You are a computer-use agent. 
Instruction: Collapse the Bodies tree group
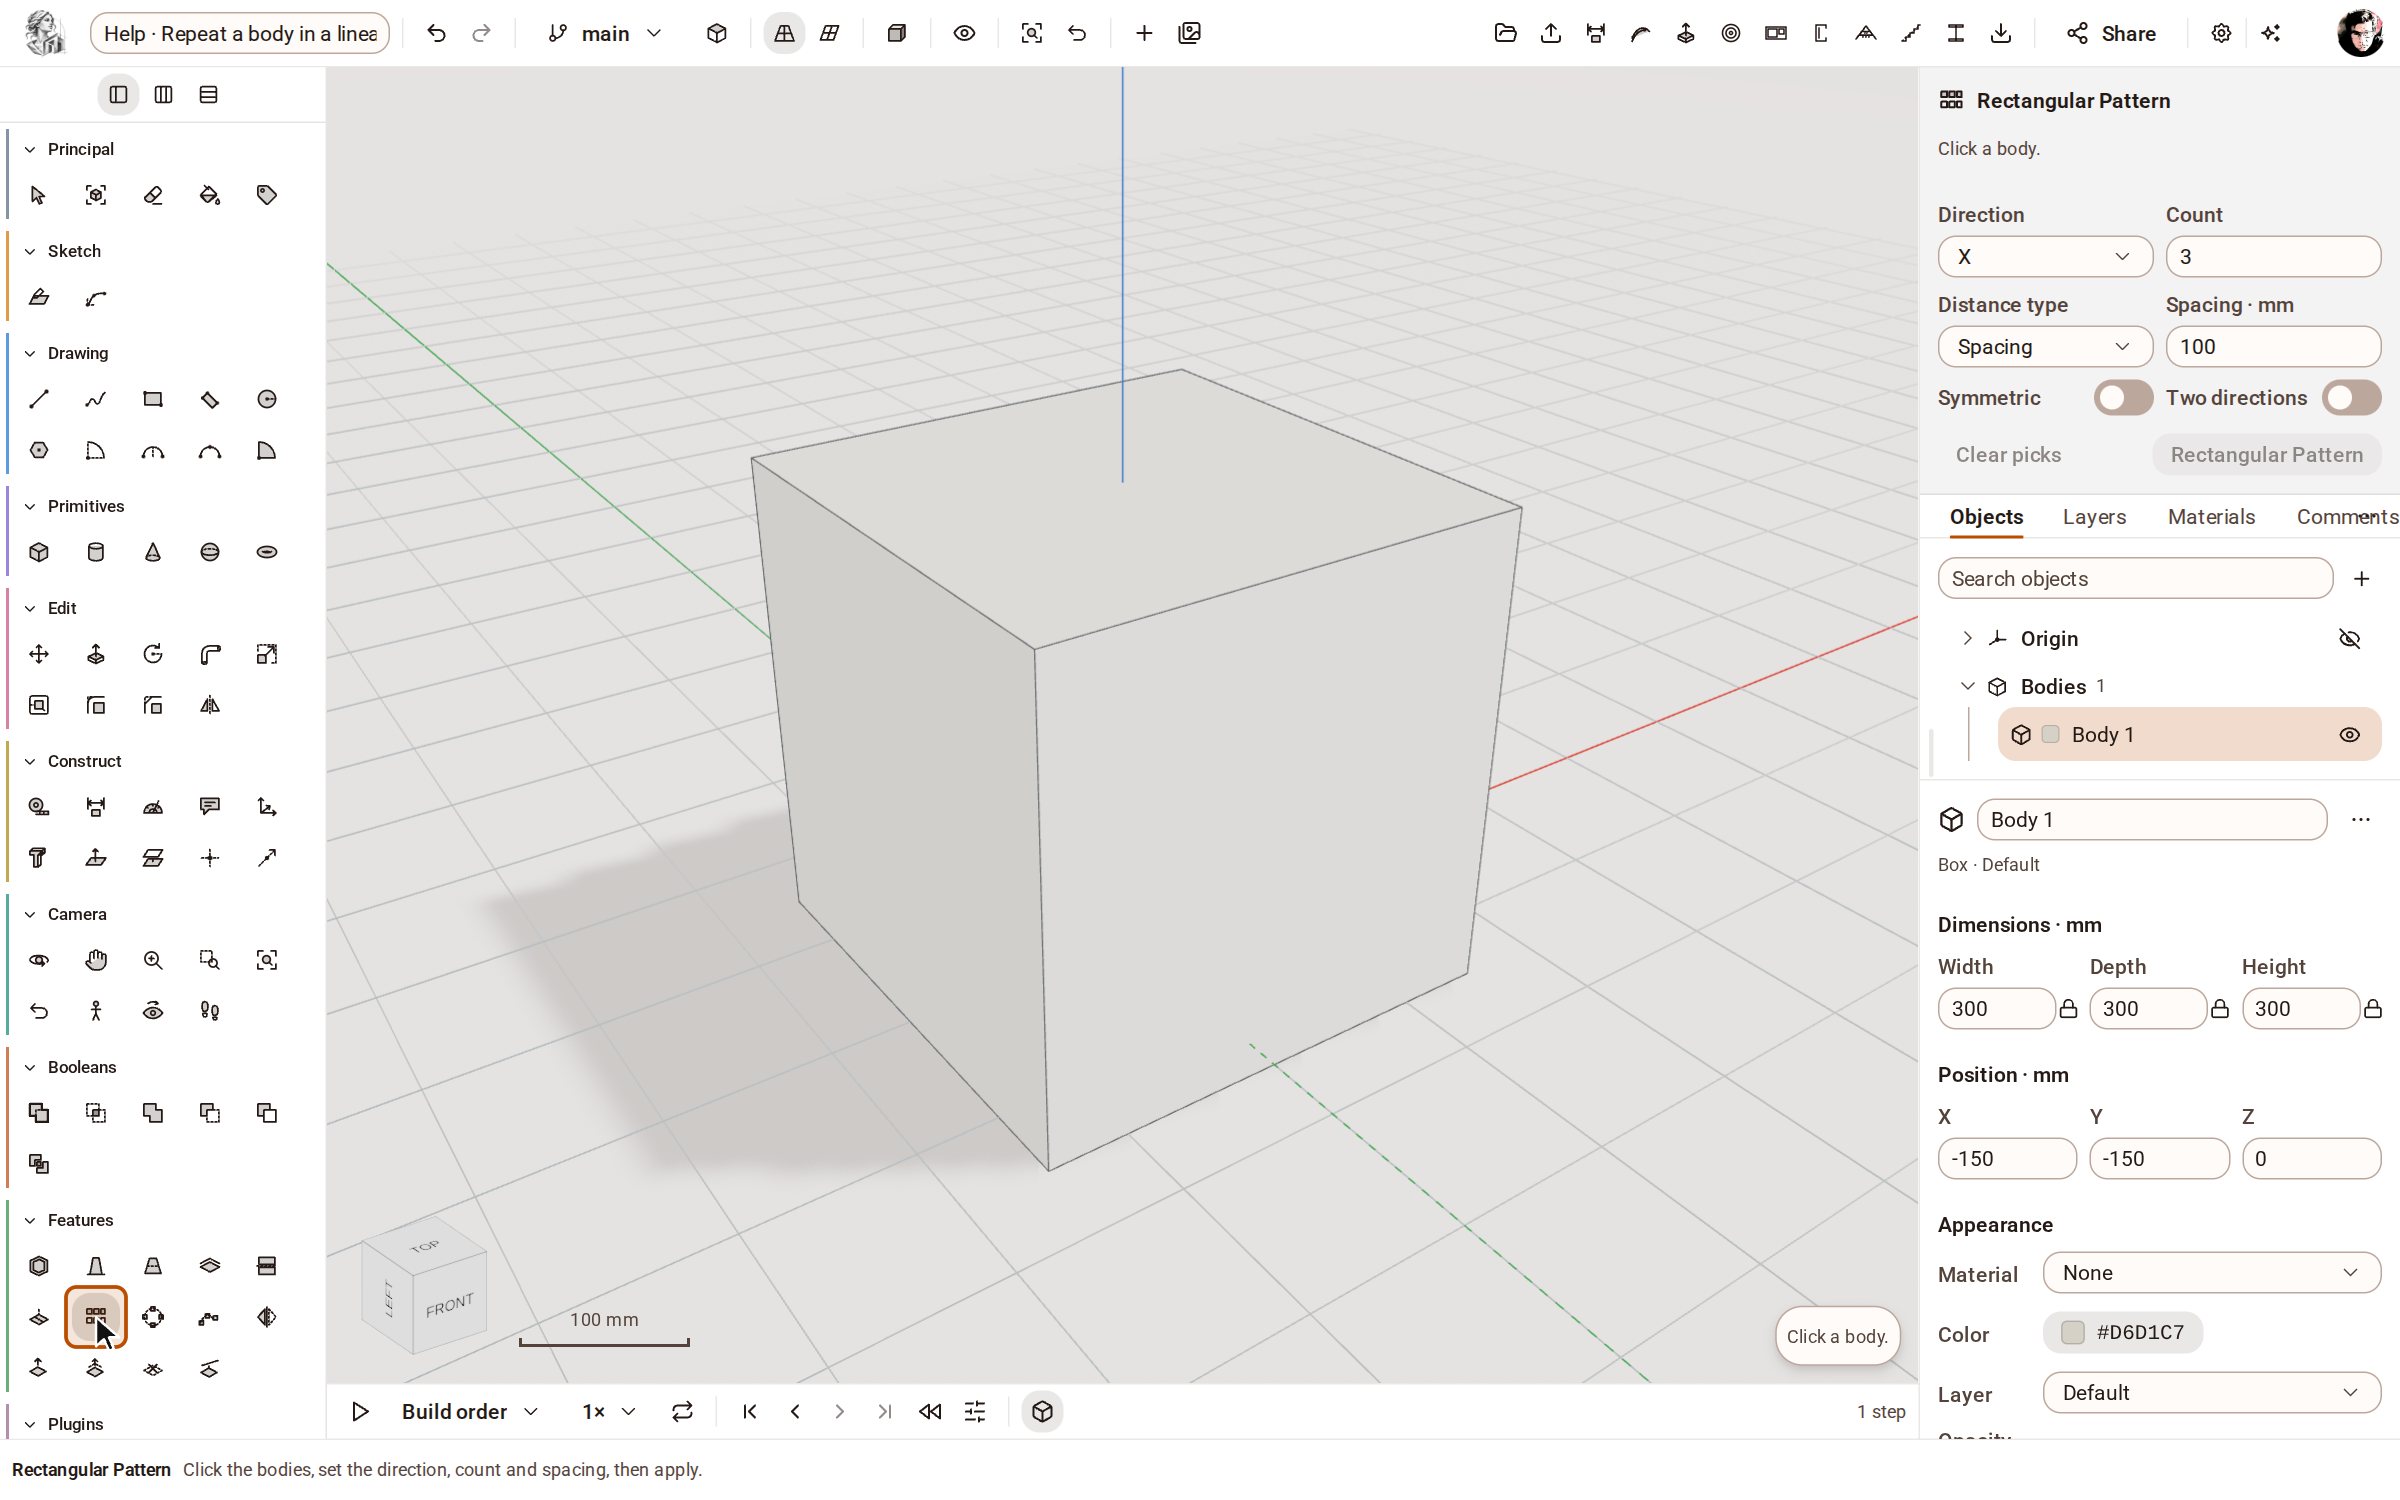(1967, 686)
